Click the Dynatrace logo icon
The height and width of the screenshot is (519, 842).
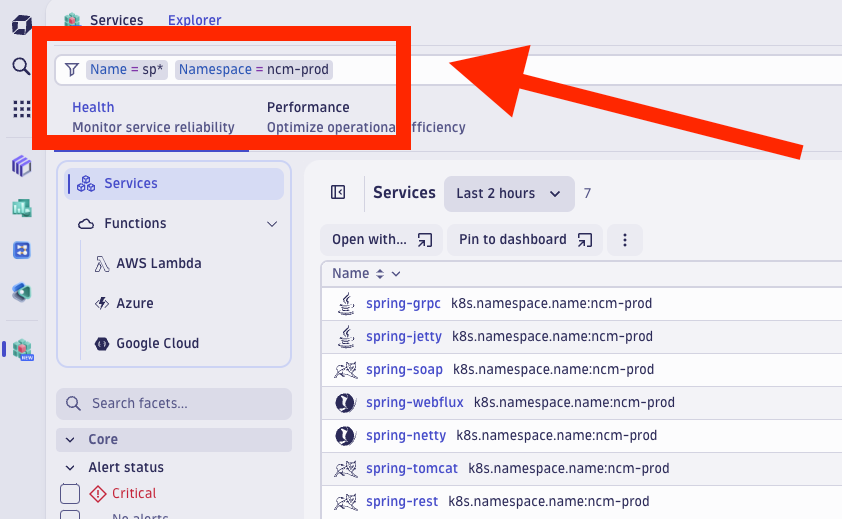pos(21,25)
